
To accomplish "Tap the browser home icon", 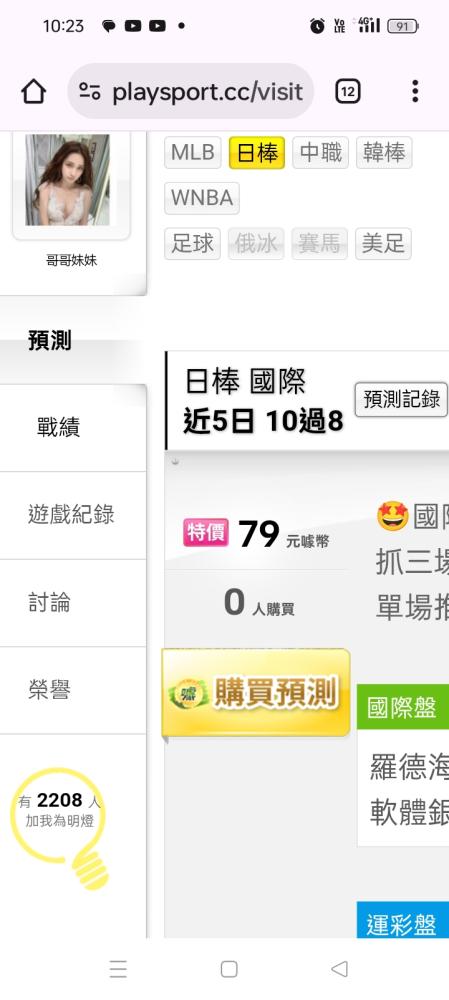I will pyautogui.click(x=34, y=92).
